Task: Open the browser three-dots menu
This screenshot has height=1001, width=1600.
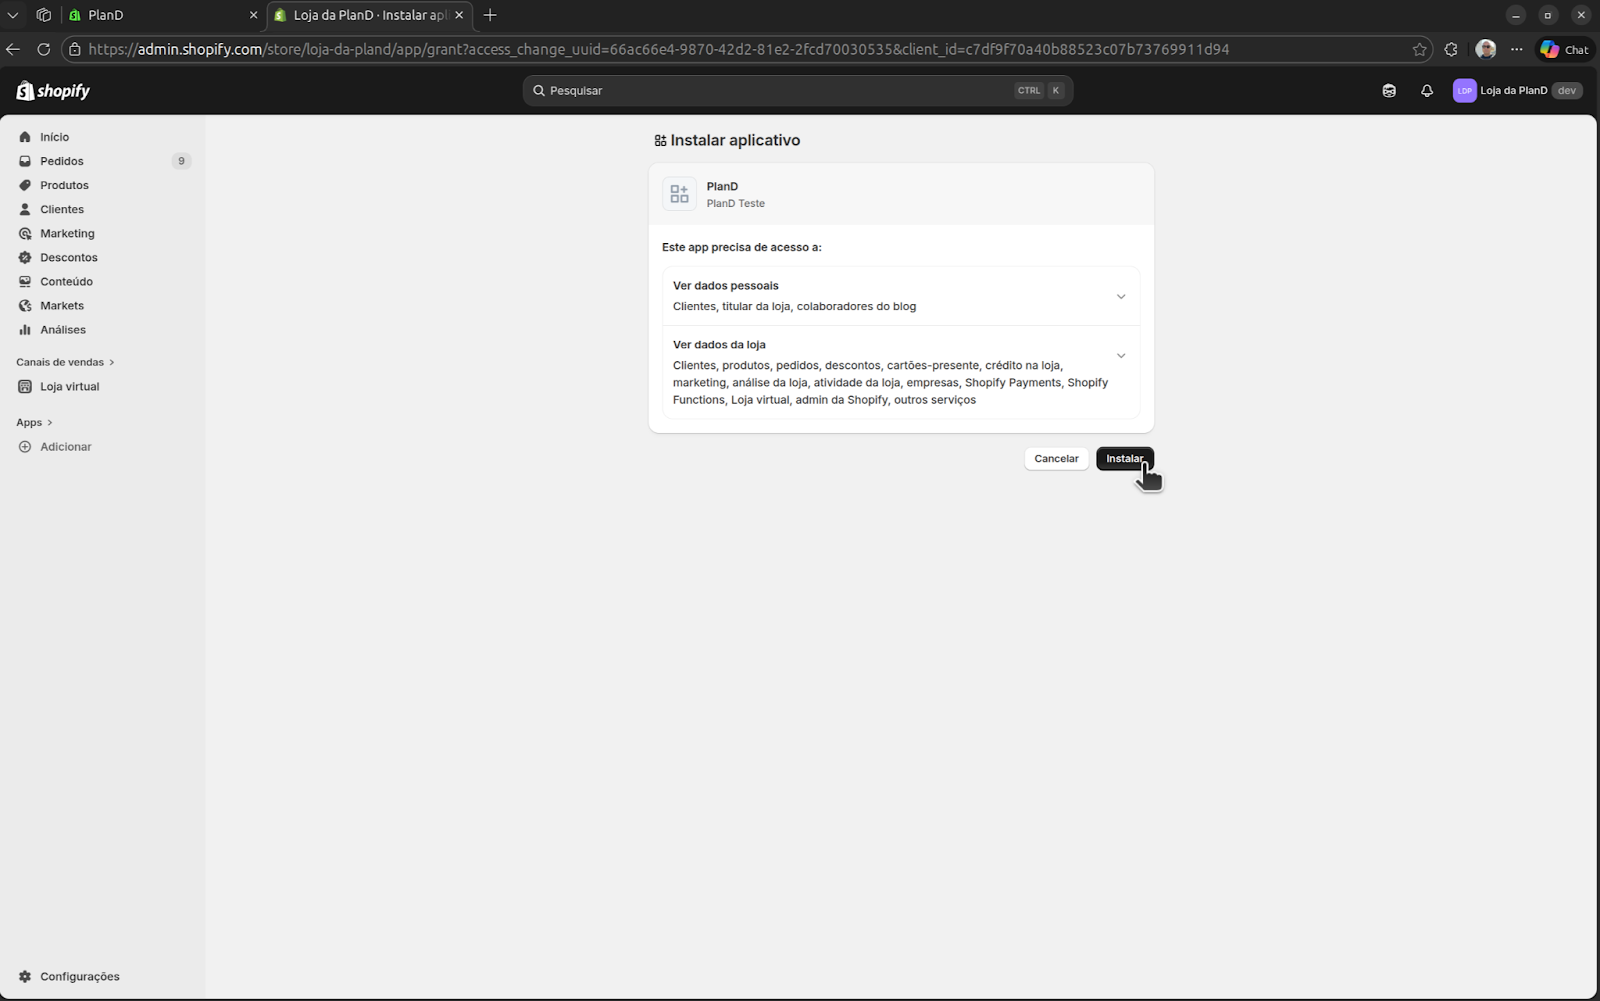Action: click(1517, 49)
